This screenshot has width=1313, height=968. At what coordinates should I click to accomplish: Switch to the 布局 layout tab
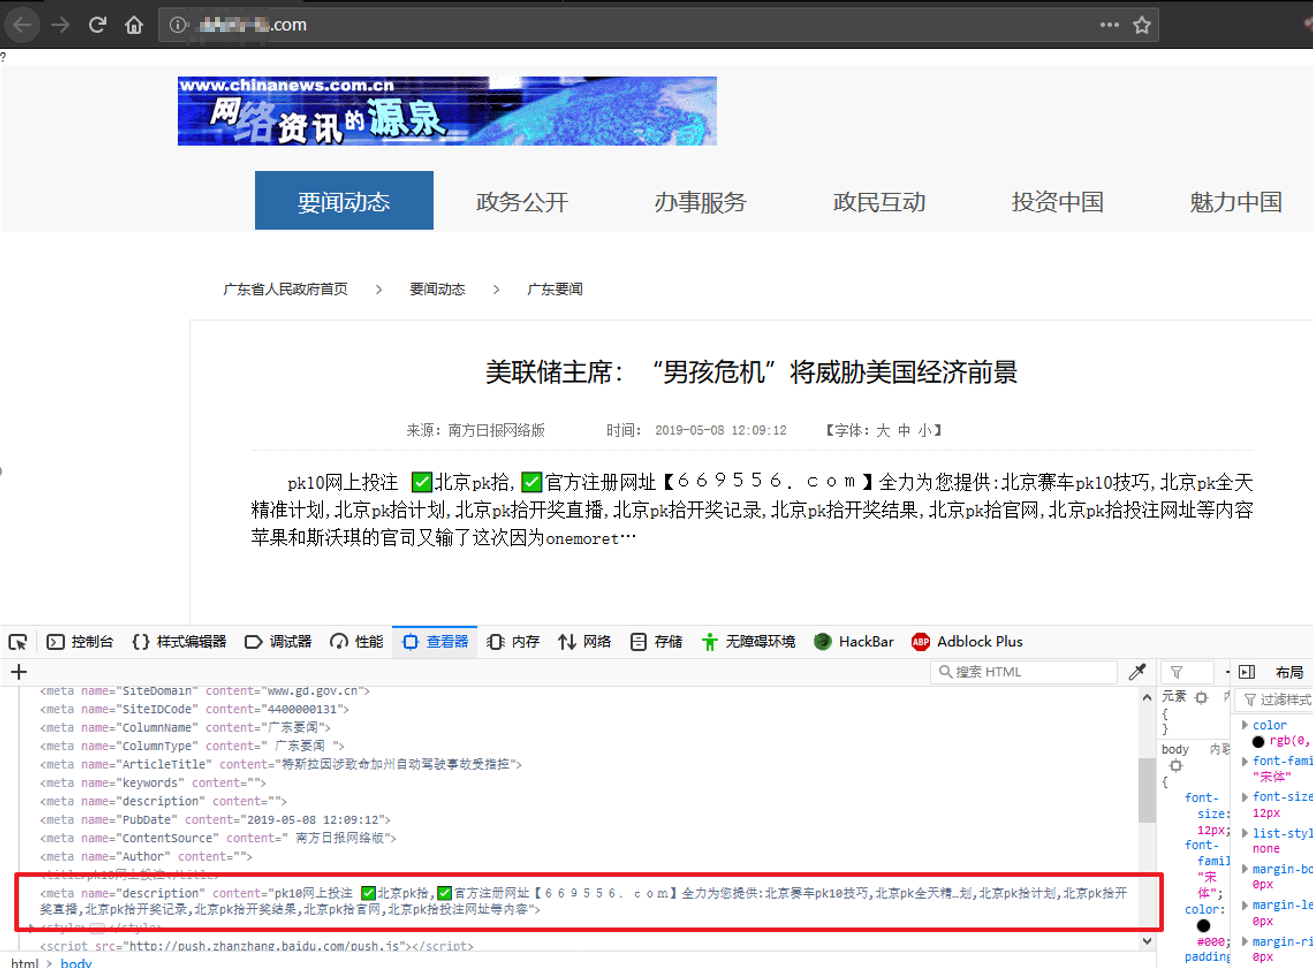point(1289,672)
